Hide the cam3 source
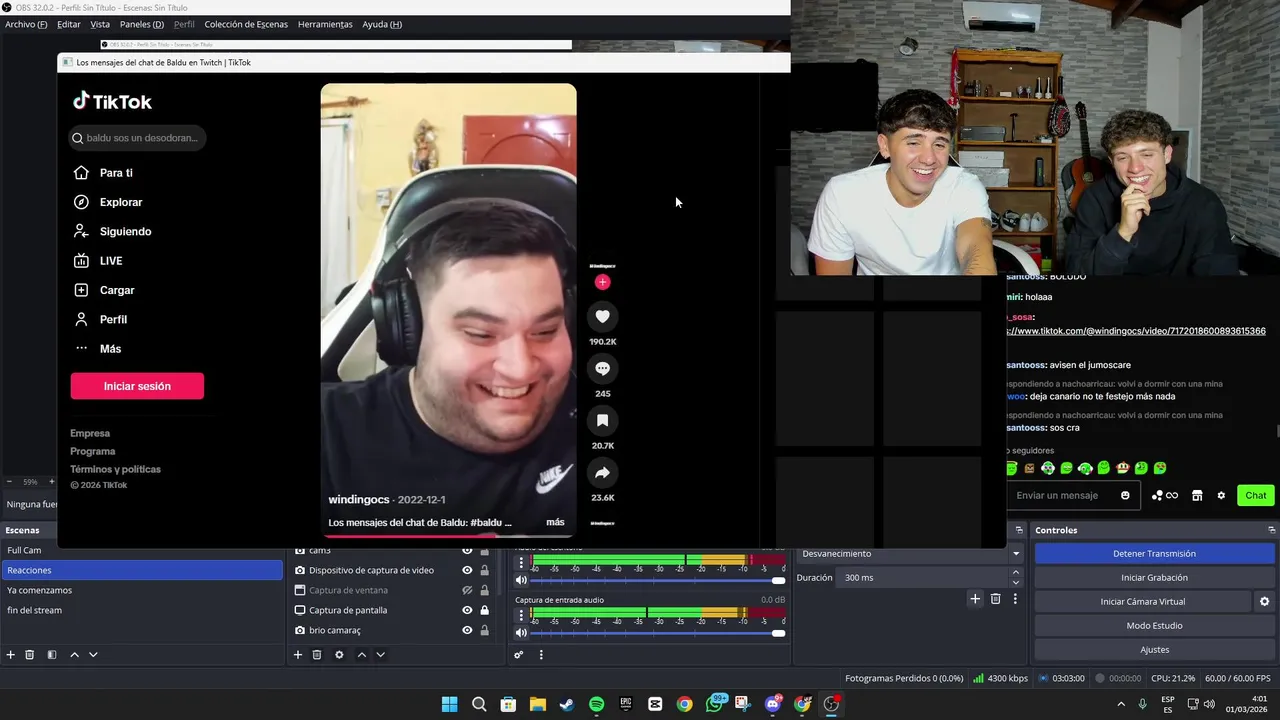This screenshot has height=720, width=1280. pyautogui.click(x=467, y=551)
